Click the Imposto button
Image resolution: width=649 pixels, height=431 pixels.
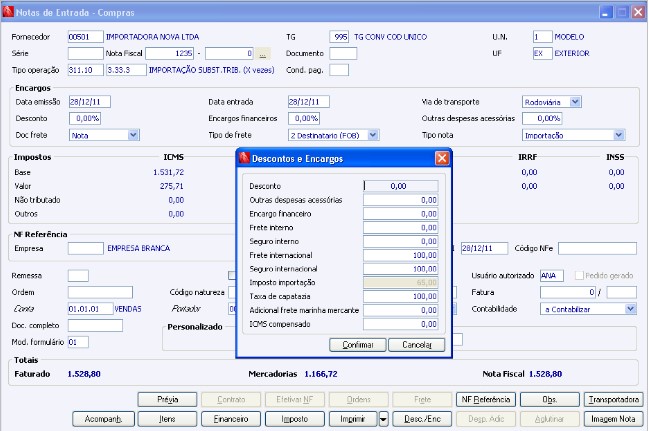[295, 419]
